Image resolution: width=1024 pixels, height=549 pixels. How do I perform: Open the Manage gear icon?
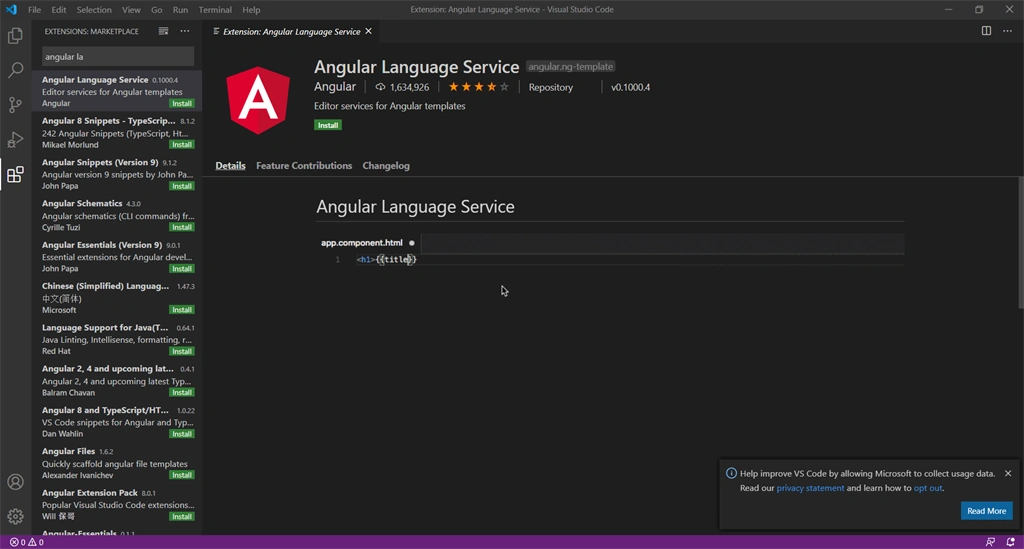(15, 516)
